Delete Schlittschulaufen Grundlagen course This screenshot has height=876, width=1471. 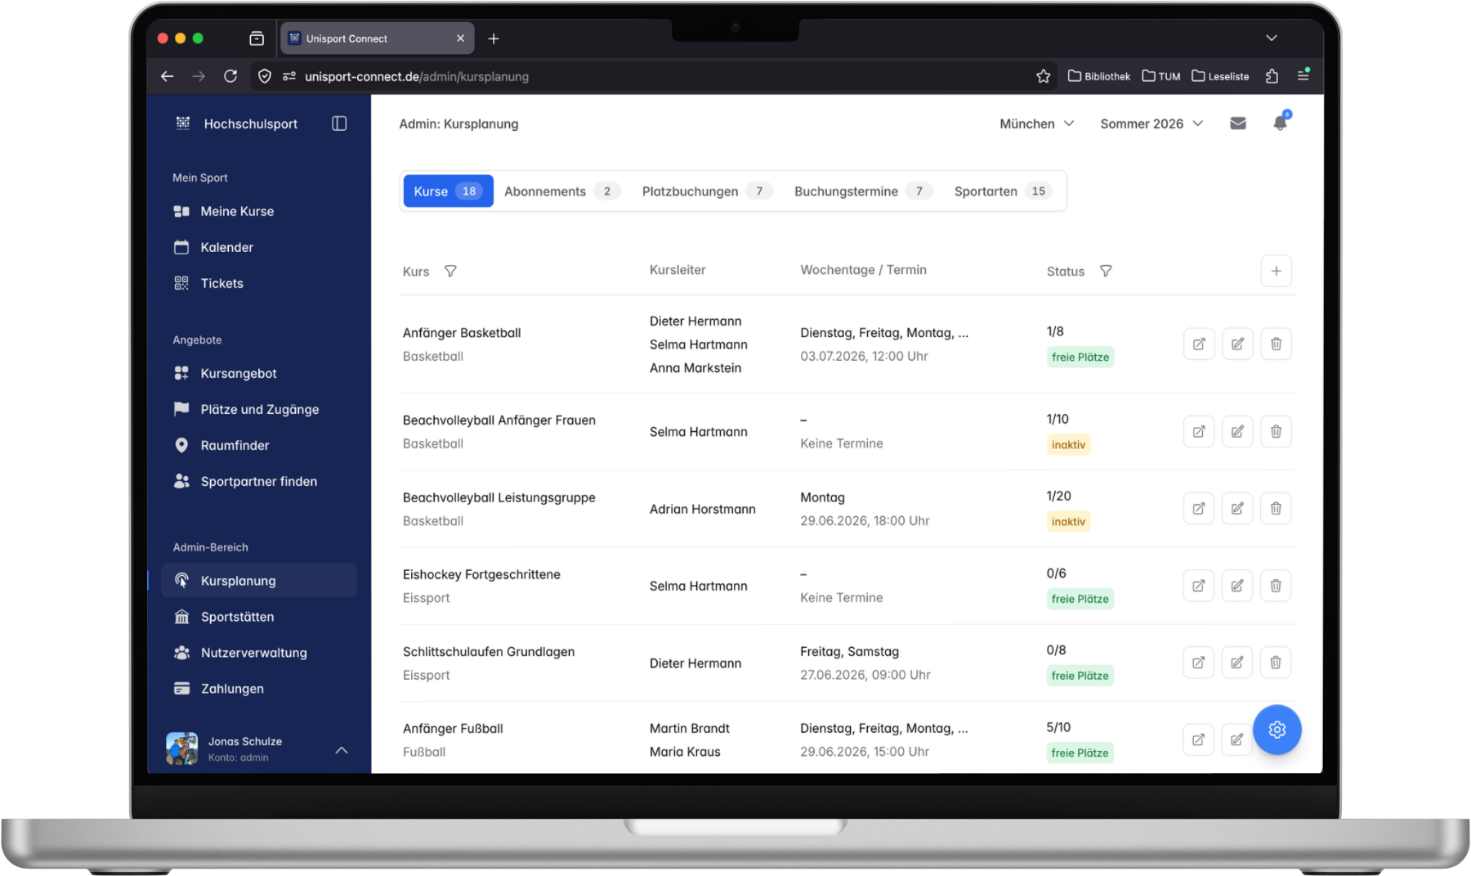point(1276,663)
